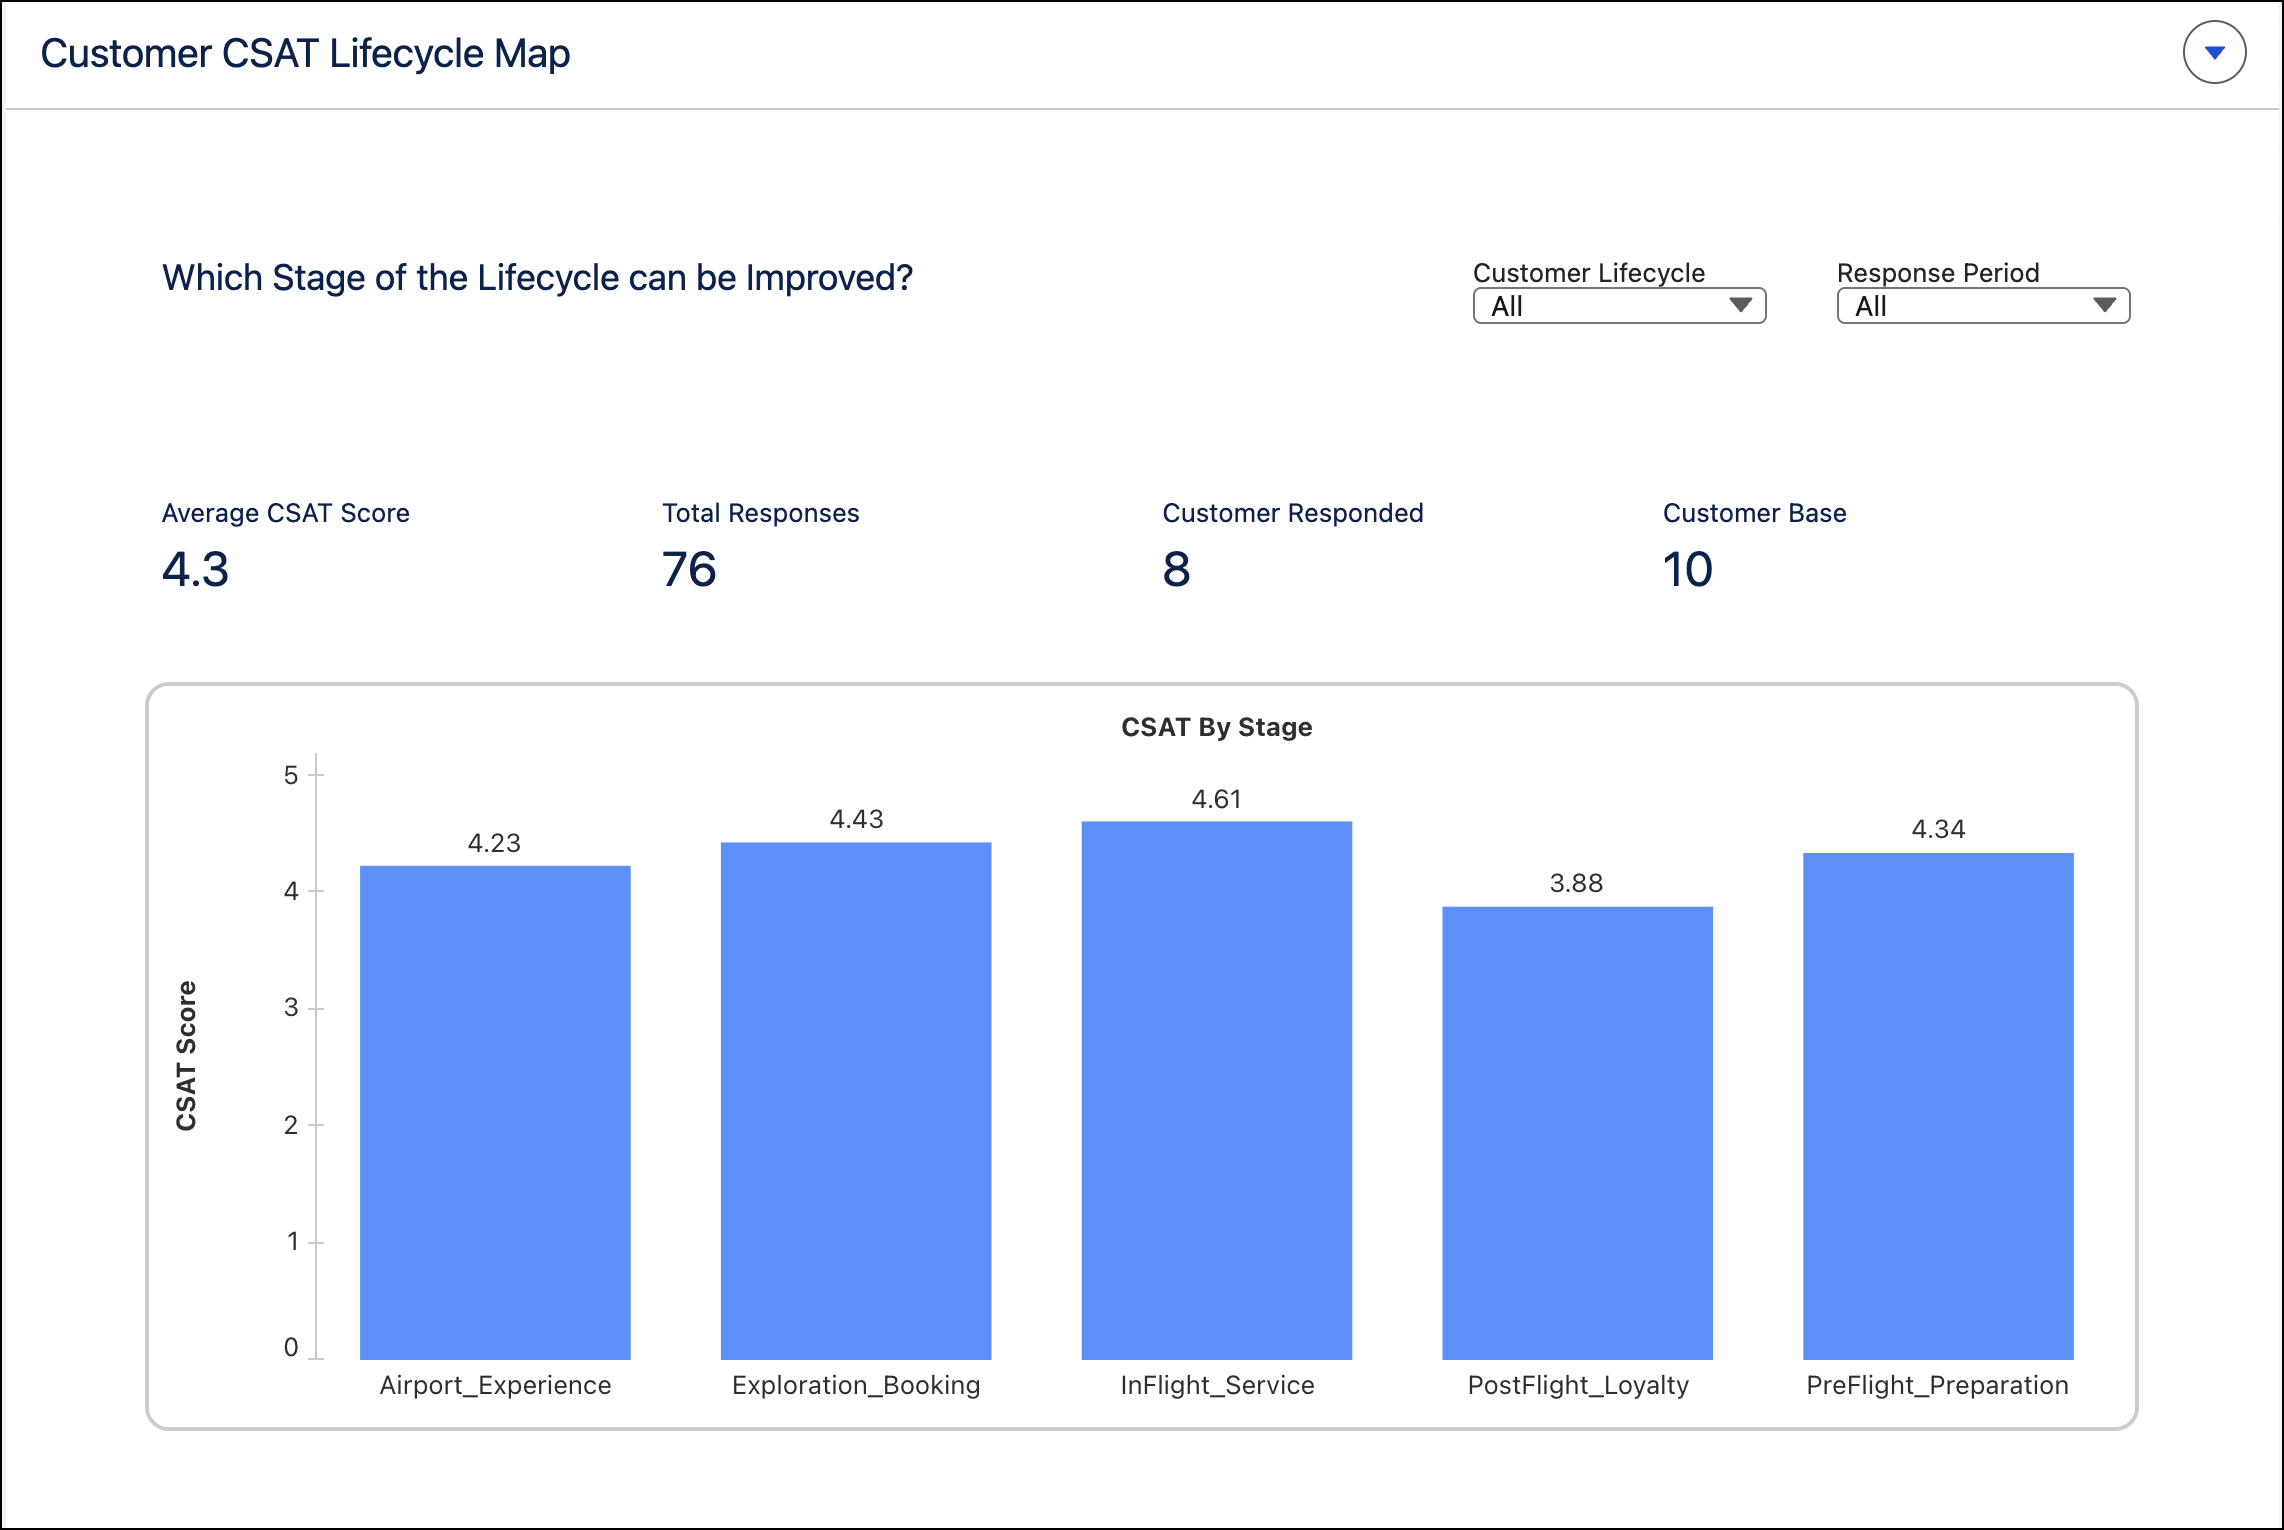The image size is (2284, 1530).
Task: Open the dashboard actions menu arrow
Action: (2214, 52)
